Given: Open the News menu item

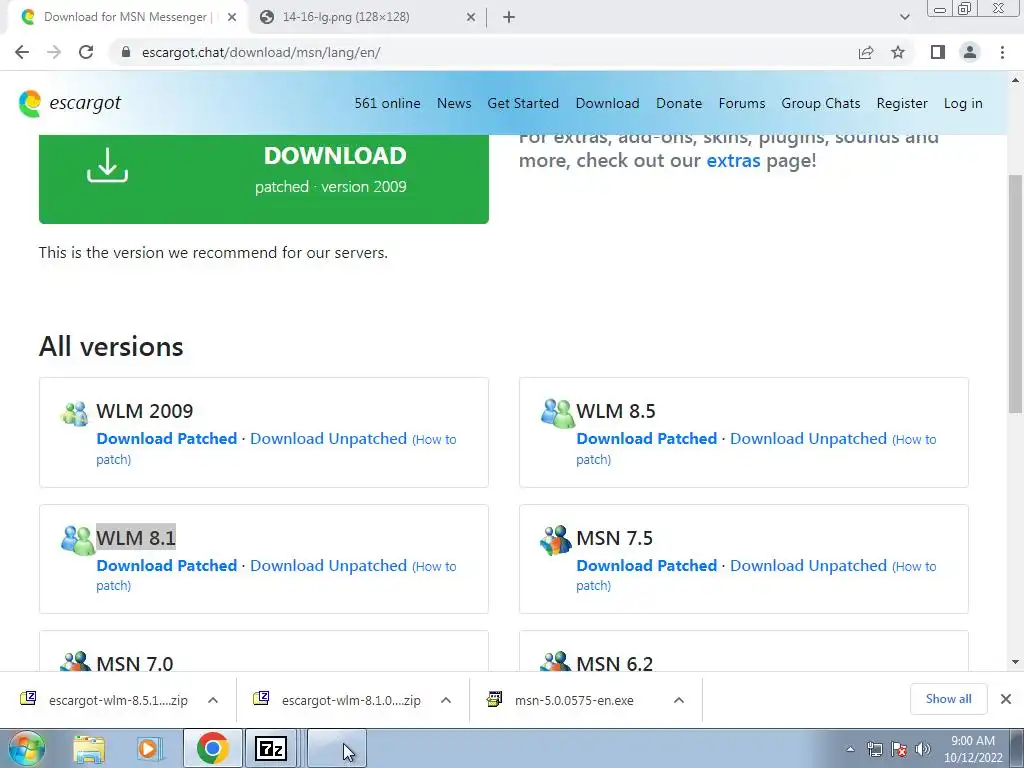Looking at the screenshot, I should (x=454, y=103).
